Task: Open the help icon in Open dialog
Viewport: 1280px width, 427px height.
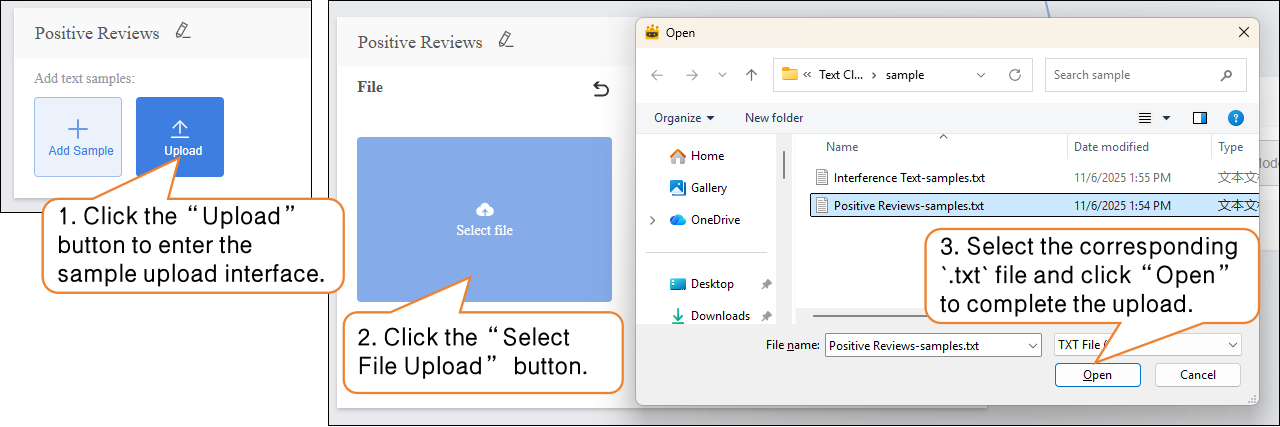Action: point(1235,118)
